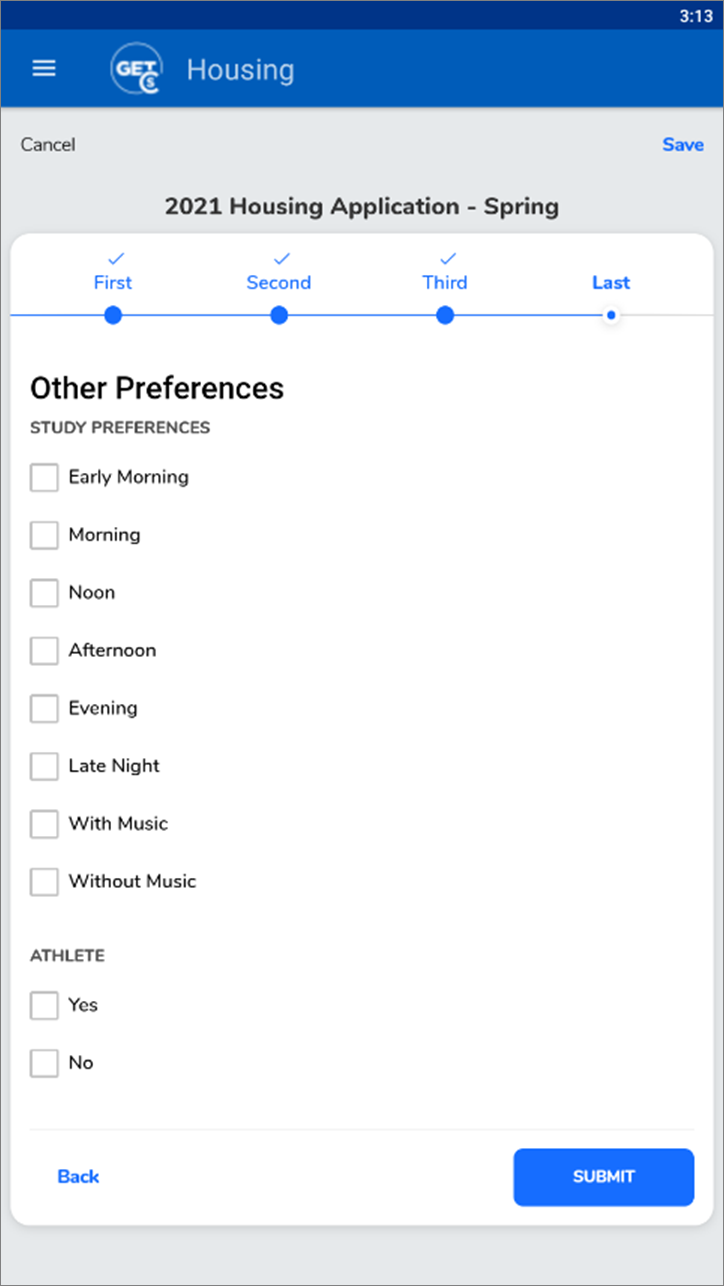724x1286 pixels.
Task: Switch to the Third step tab
Action: click(x=445, y=282)
